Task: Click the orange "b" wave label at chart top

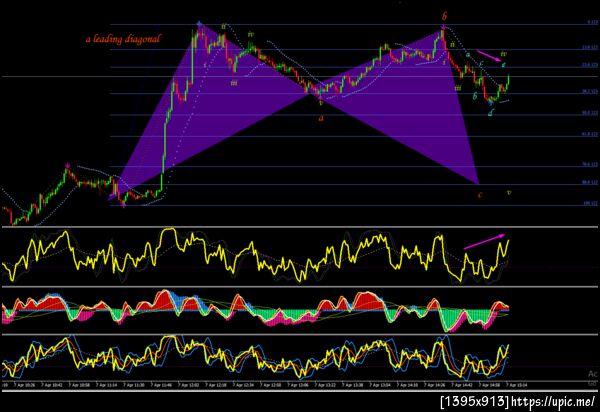Action: click(444, 16)
